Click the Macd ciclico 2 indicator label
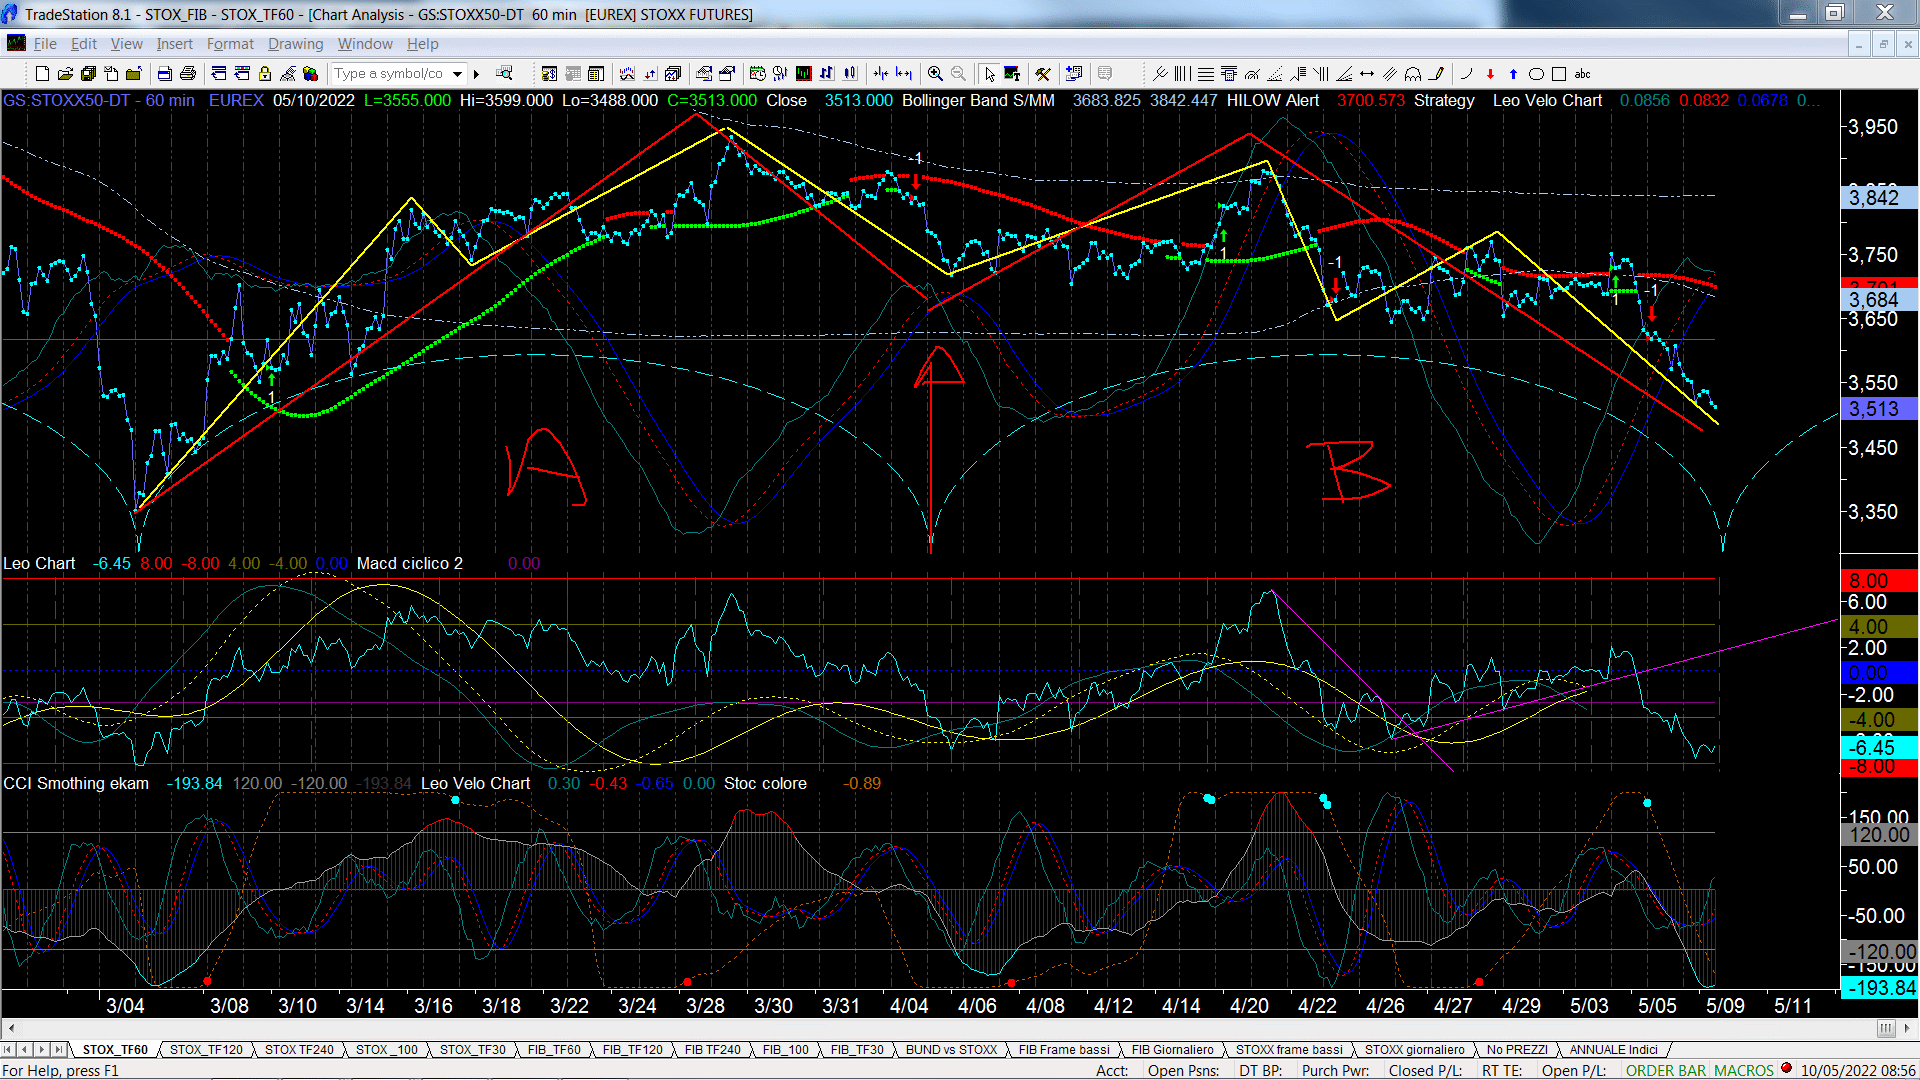 point(410,563)
